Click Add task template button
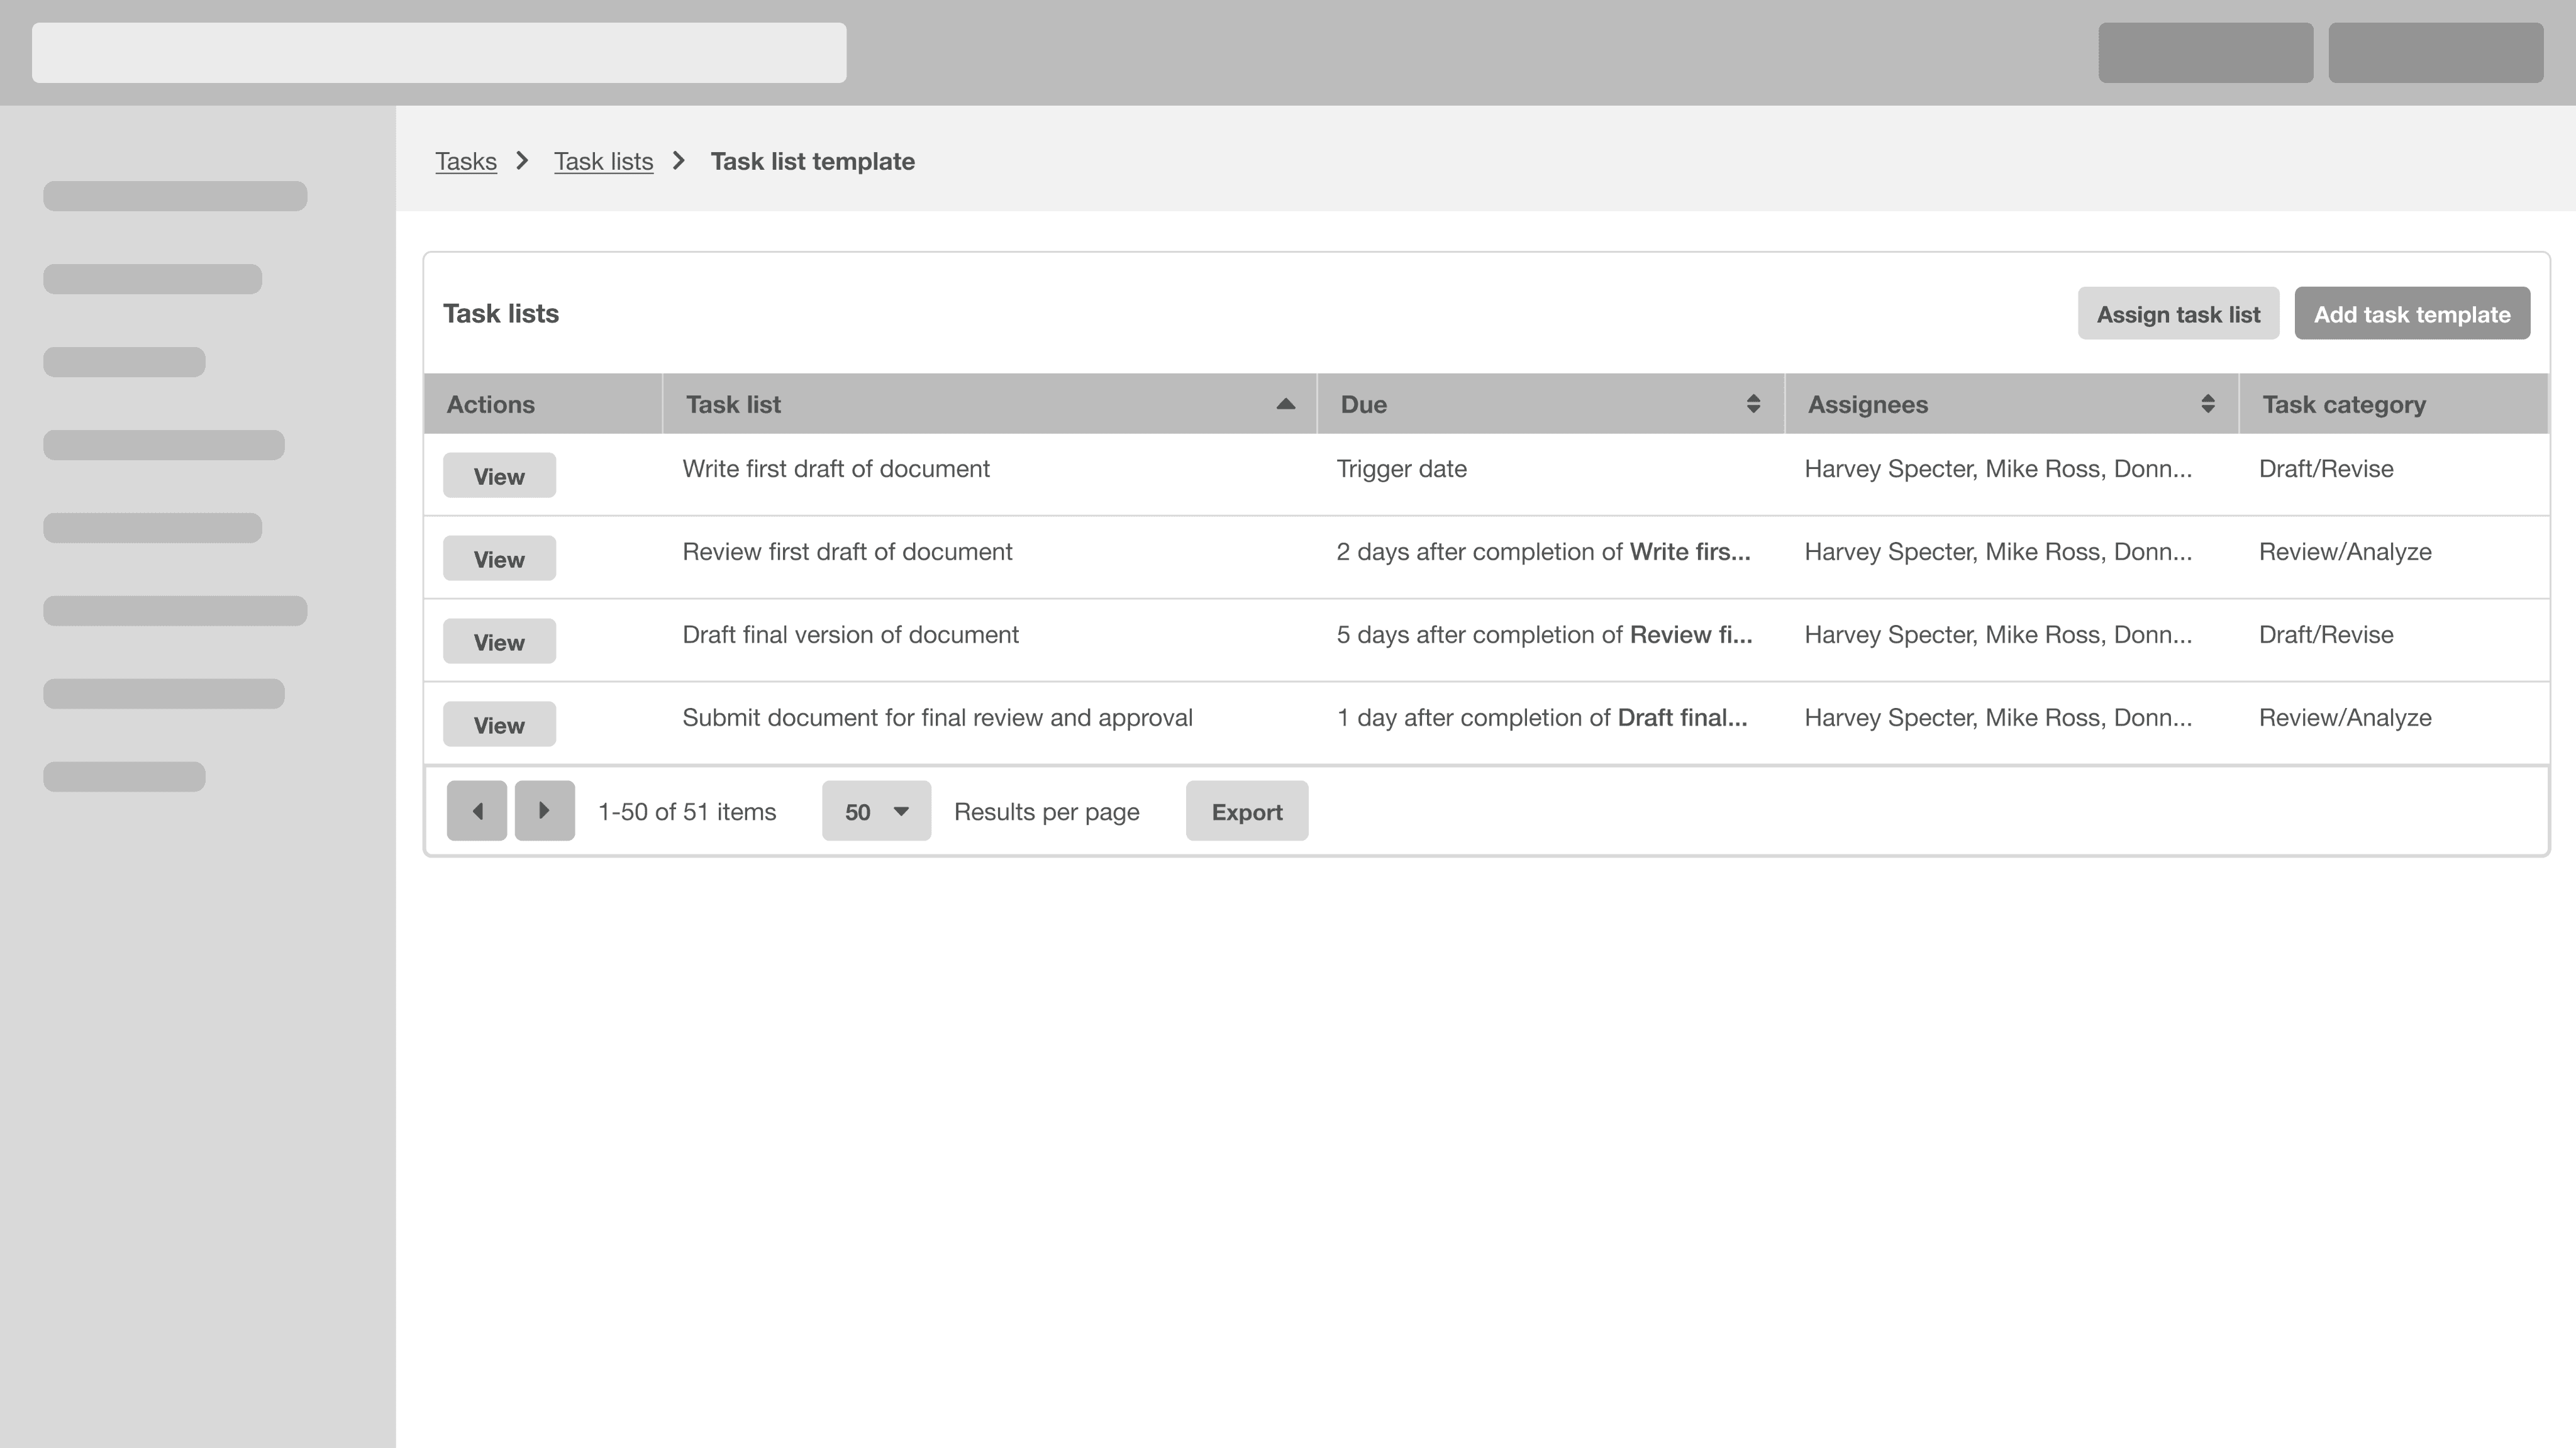The height and width of the screenshot is (1448, 2576). [2411, 314]
